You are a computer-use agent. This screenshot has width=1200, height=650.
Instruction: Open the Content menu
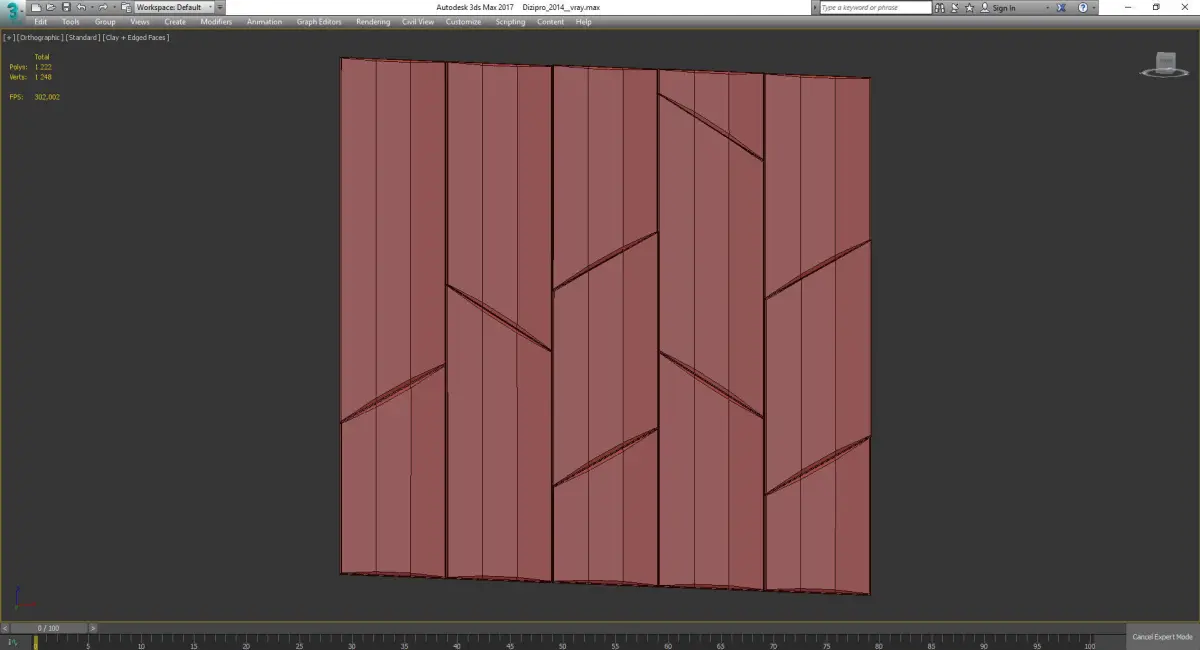click(x=551, y=22)
